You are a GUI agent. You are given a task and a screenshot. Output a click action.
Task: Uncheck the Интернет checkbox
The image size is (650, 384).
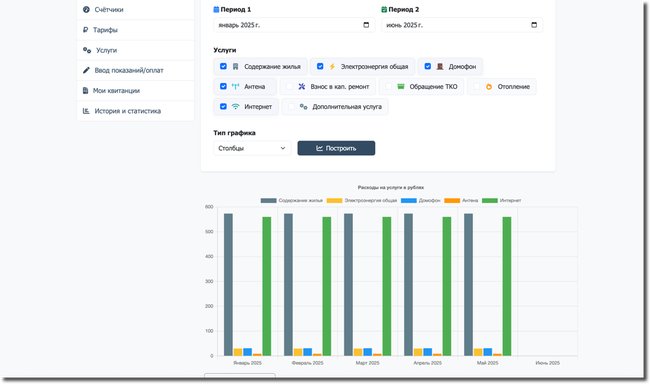tap(223, 107)
